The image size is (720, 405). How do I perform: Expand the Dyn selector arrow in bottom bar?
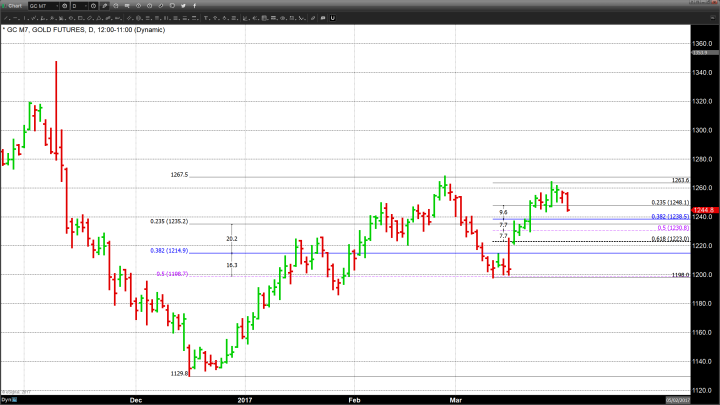point(15,400)
